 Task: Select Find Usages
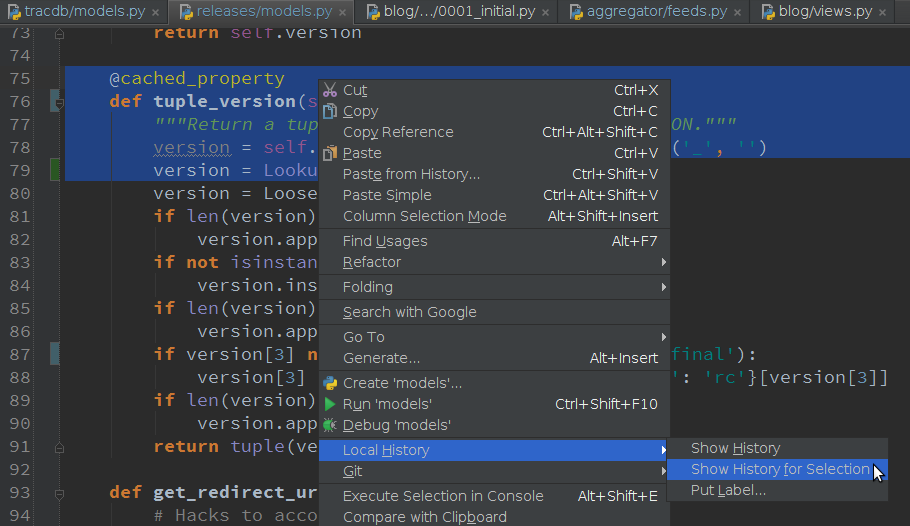click(494, 241)
